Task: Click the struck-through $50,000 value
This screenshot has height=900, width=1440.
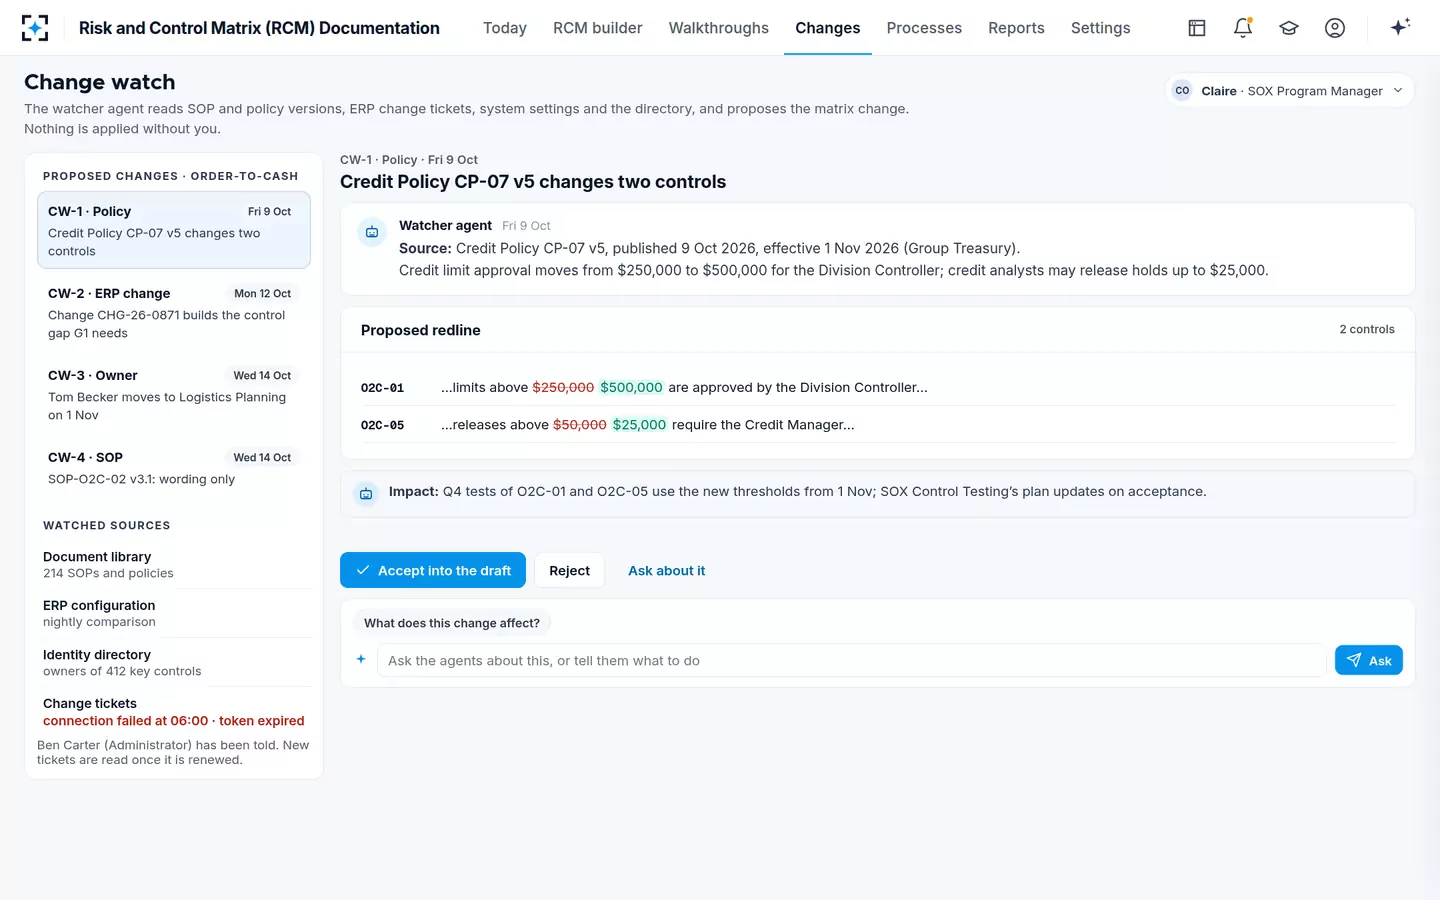Action: coord(580,425)
